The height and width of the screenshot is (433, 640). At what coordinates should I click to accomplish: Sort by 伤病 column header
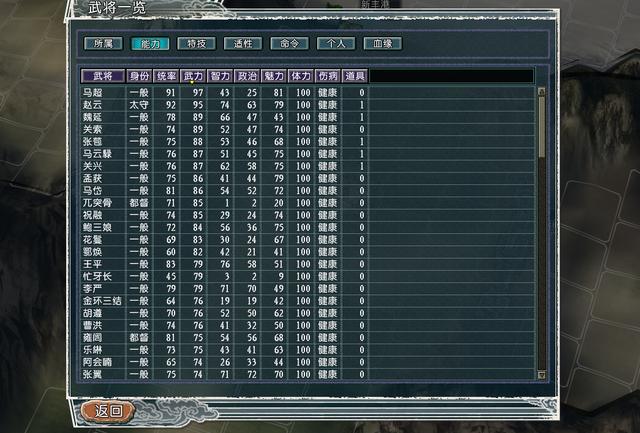coord(328,76)
